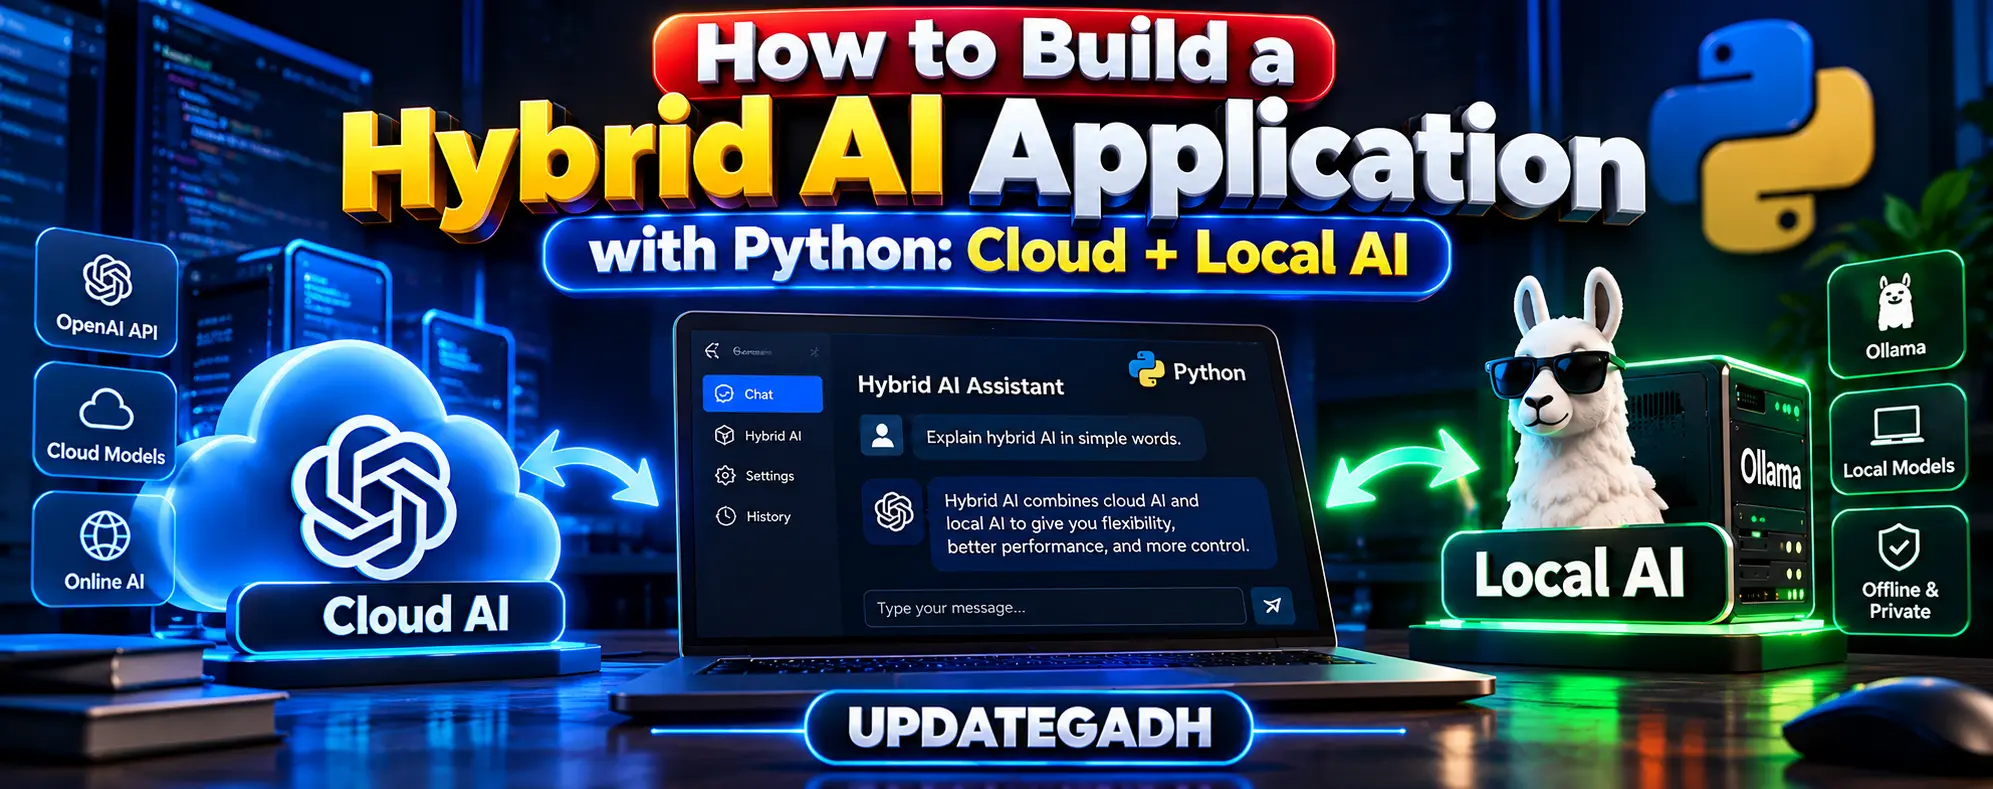Image resolution: width=1993 pixels, height=789 pixels.
Task: Click the OpenAI avatar next to the reply
Action: (894, 511)
